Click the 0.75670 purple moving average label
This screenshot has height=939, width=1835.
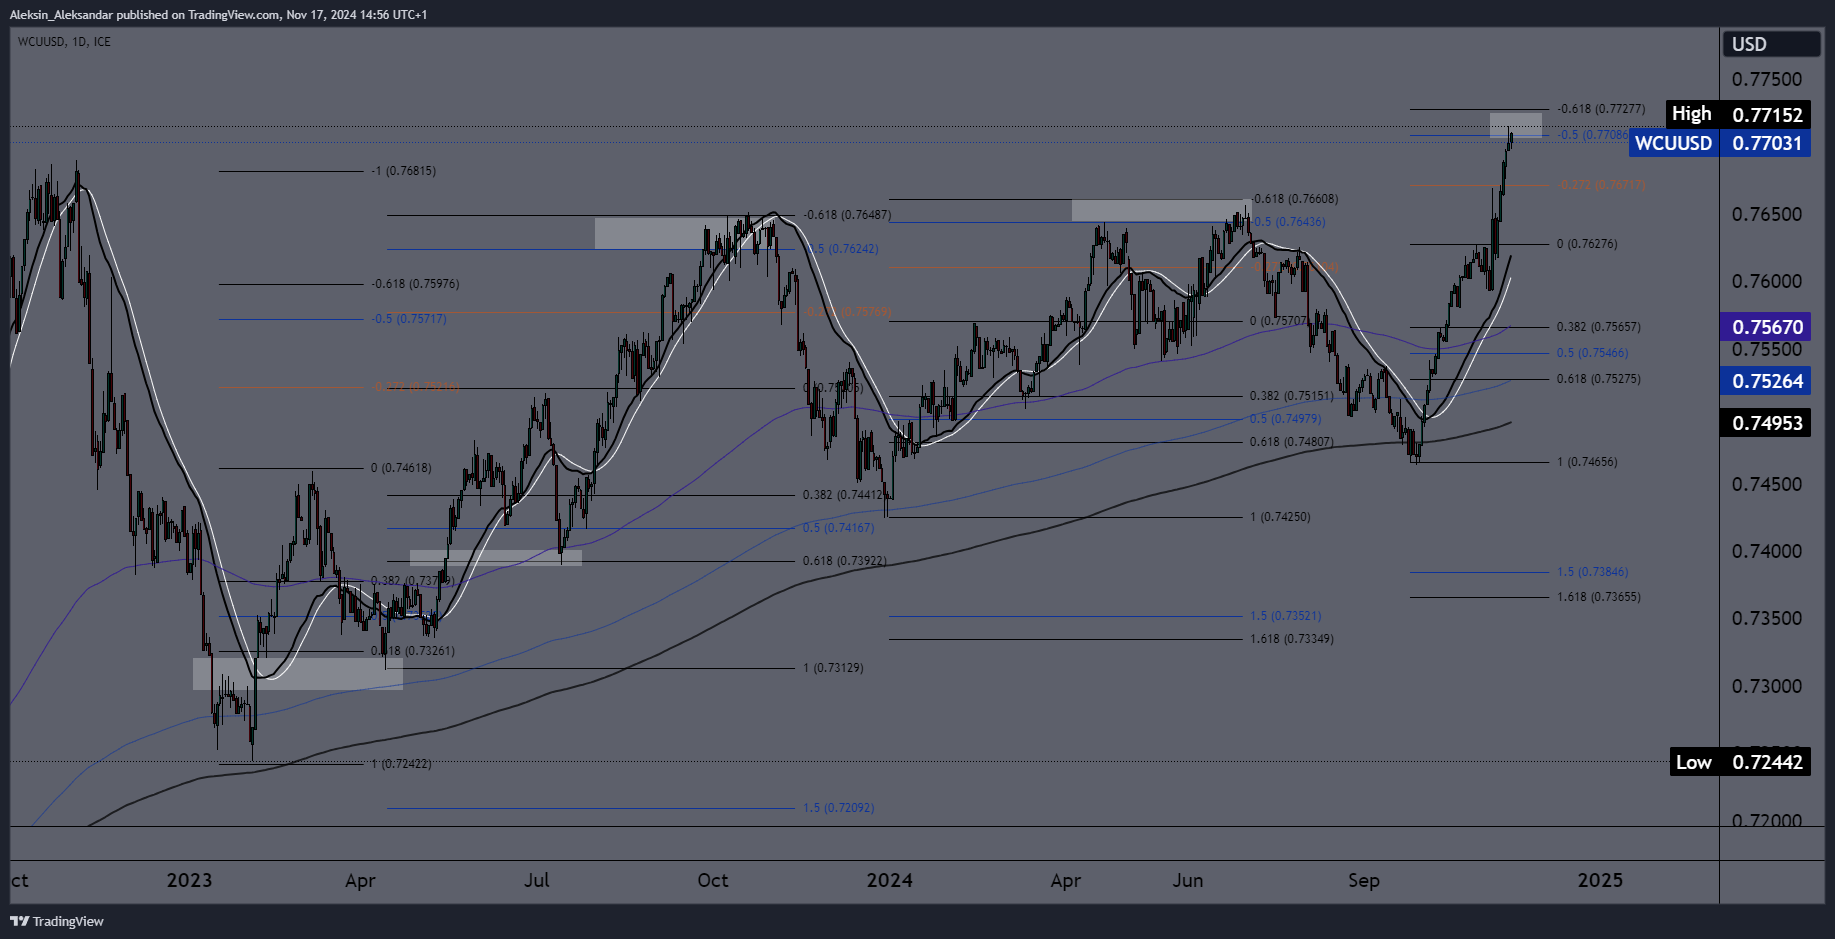1766,327
